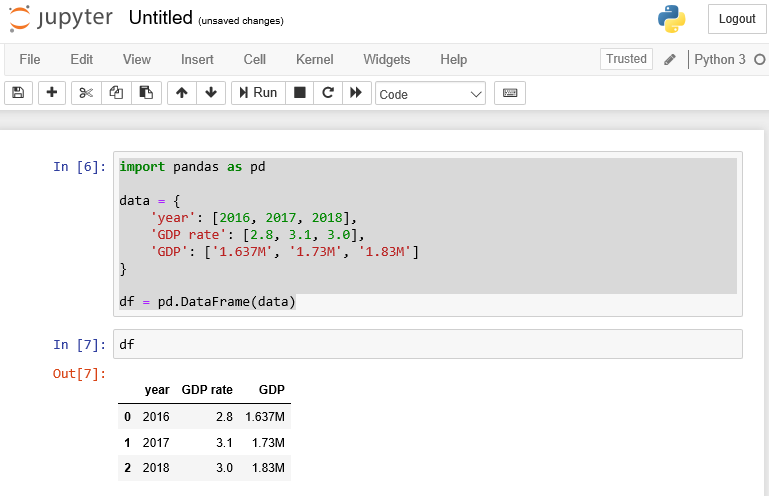The height and width of the screenshot is (496, 769).
Task: Click the row index 2 in table
Action: (x=128, y=468)
